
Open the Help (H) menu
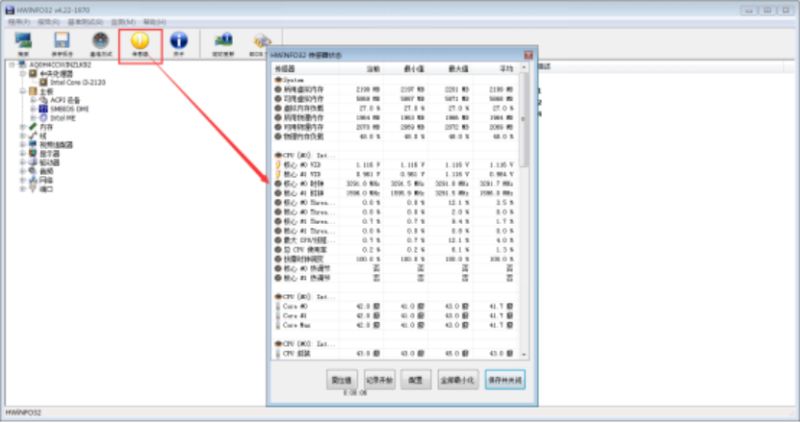[155, 22]
